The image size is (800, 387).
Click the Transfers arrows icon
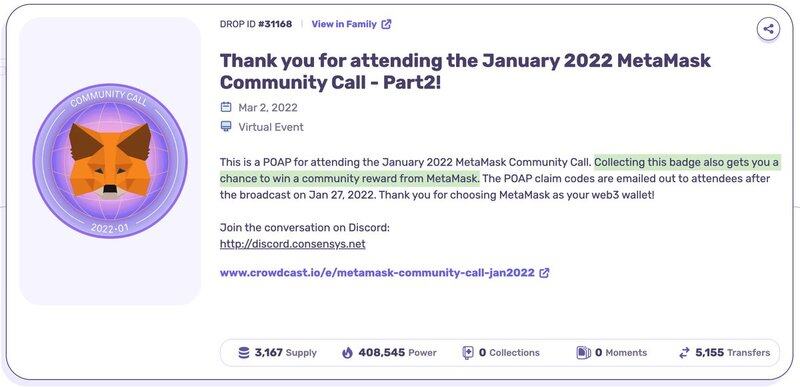684,352
